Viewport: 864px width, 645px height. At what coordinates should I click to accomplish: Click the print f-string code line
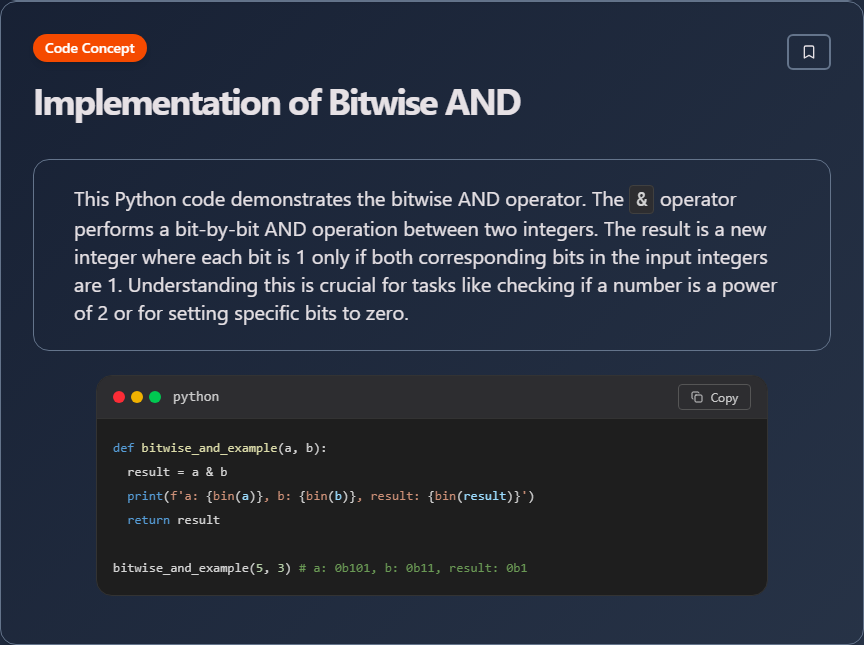[x=331, y=496]
